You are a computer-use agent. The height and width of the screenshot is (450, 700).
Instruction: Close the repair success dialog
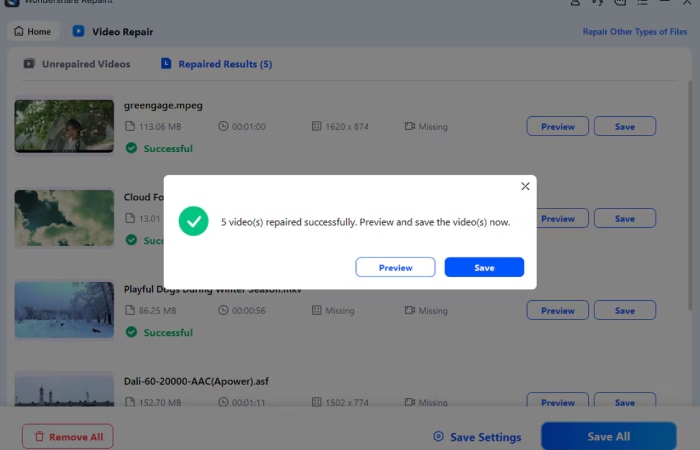(x=525, y=186)
